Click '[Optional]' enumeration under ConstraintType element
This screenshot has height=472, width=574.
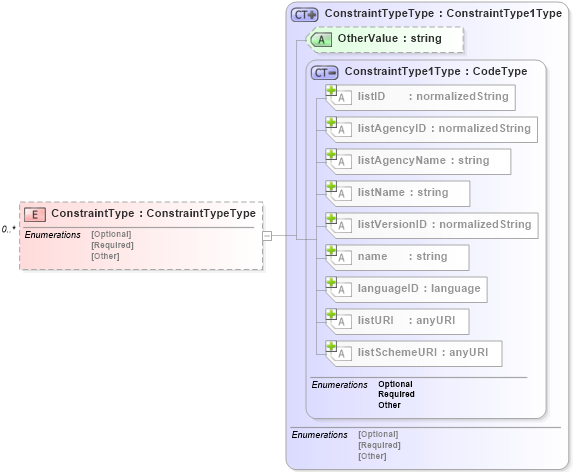coord(111,234)
